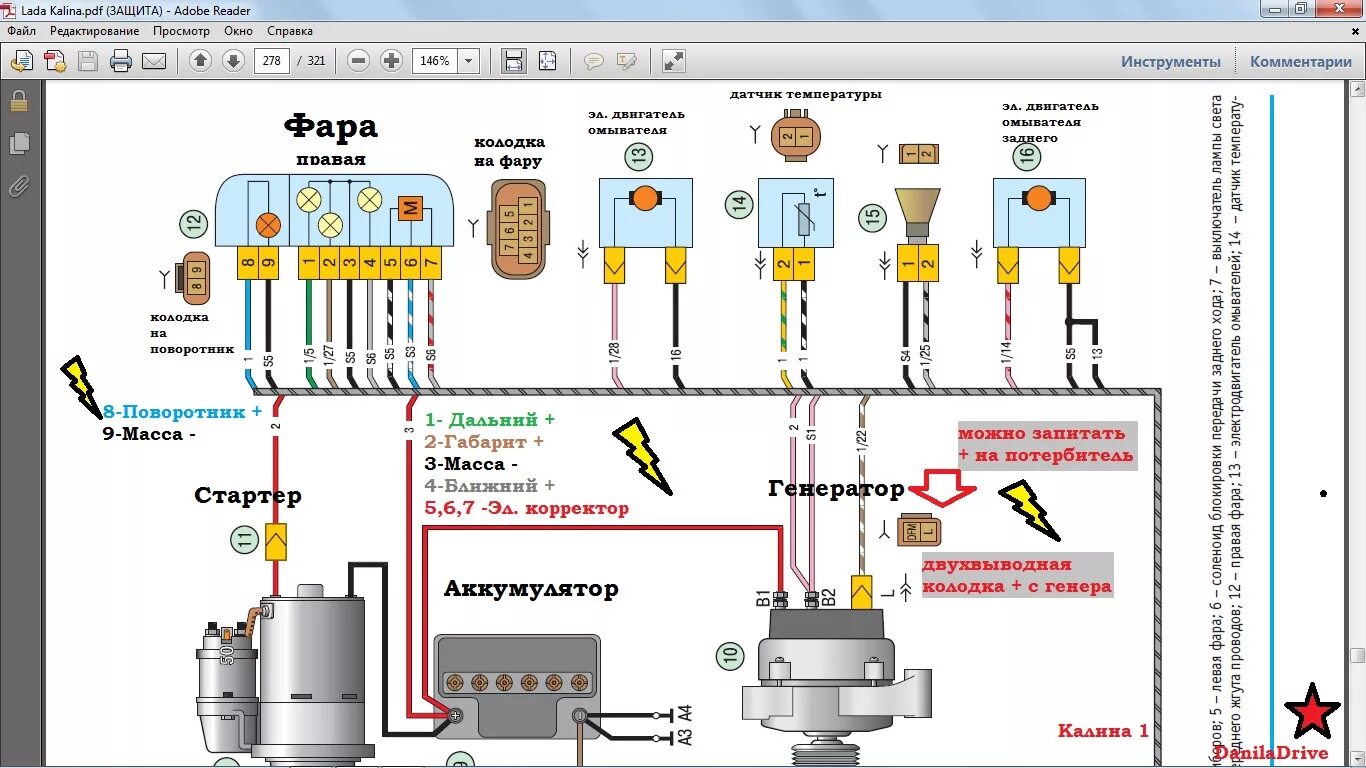This screenshot has width=1366, height=768.
Task: Click the 'Фара' heading text
Action: click(x=331, y=126)
